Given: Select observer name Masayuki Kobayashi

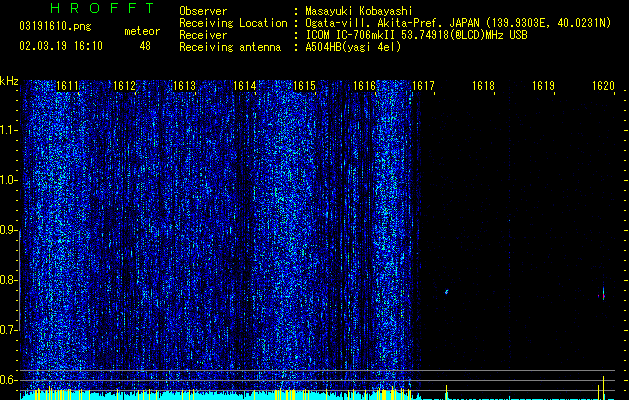Looking at the screenshot, I should (x=359, y=11).
